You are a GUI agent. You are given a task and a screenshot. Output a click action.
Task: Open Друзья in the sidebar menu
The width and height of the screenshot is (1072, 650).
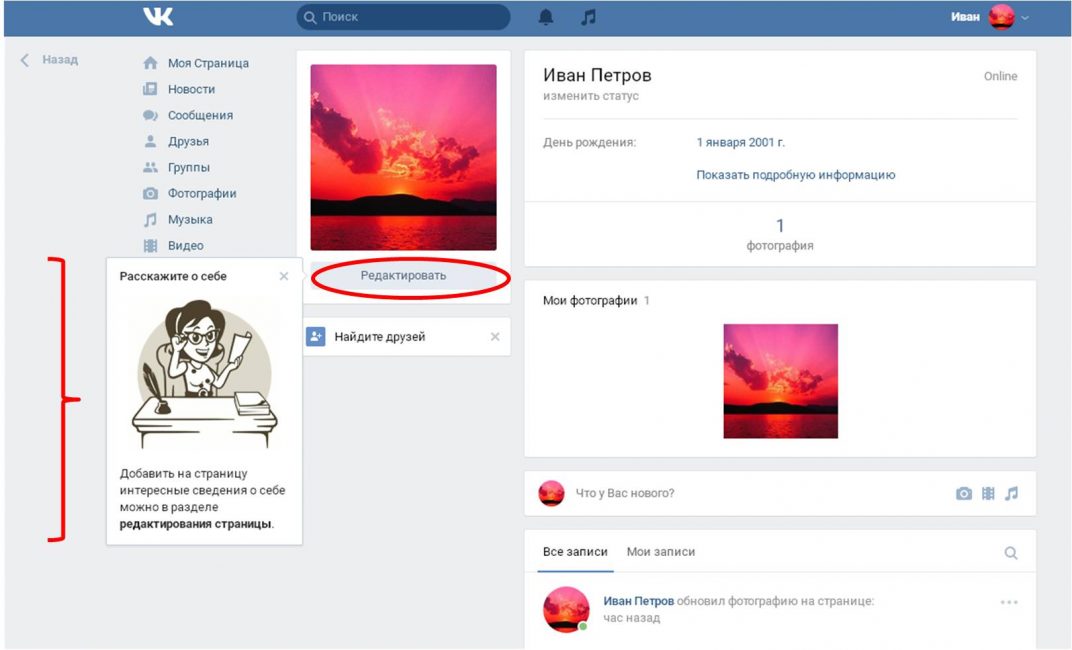click(x=188, y=141)
